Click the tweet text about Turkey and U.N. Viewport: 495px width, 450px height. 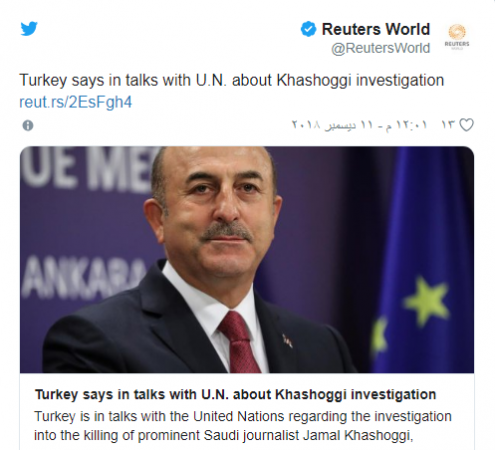(x=232, y=80)
